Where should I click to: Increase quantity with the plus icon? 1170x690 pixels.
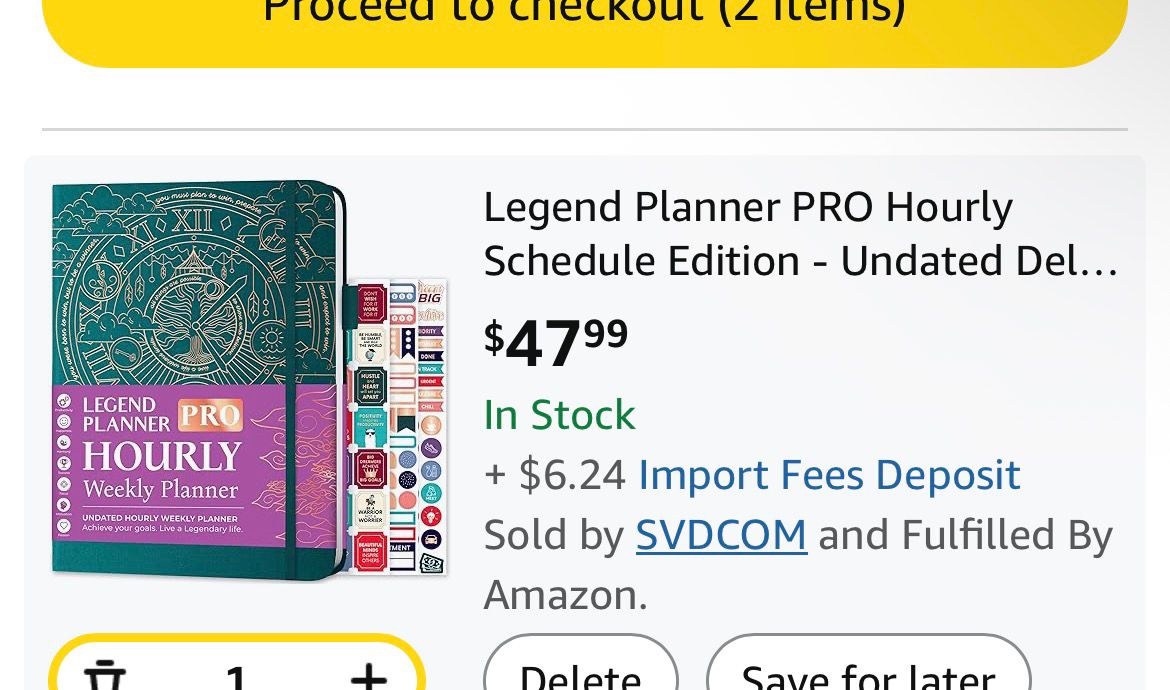point(369,676)
